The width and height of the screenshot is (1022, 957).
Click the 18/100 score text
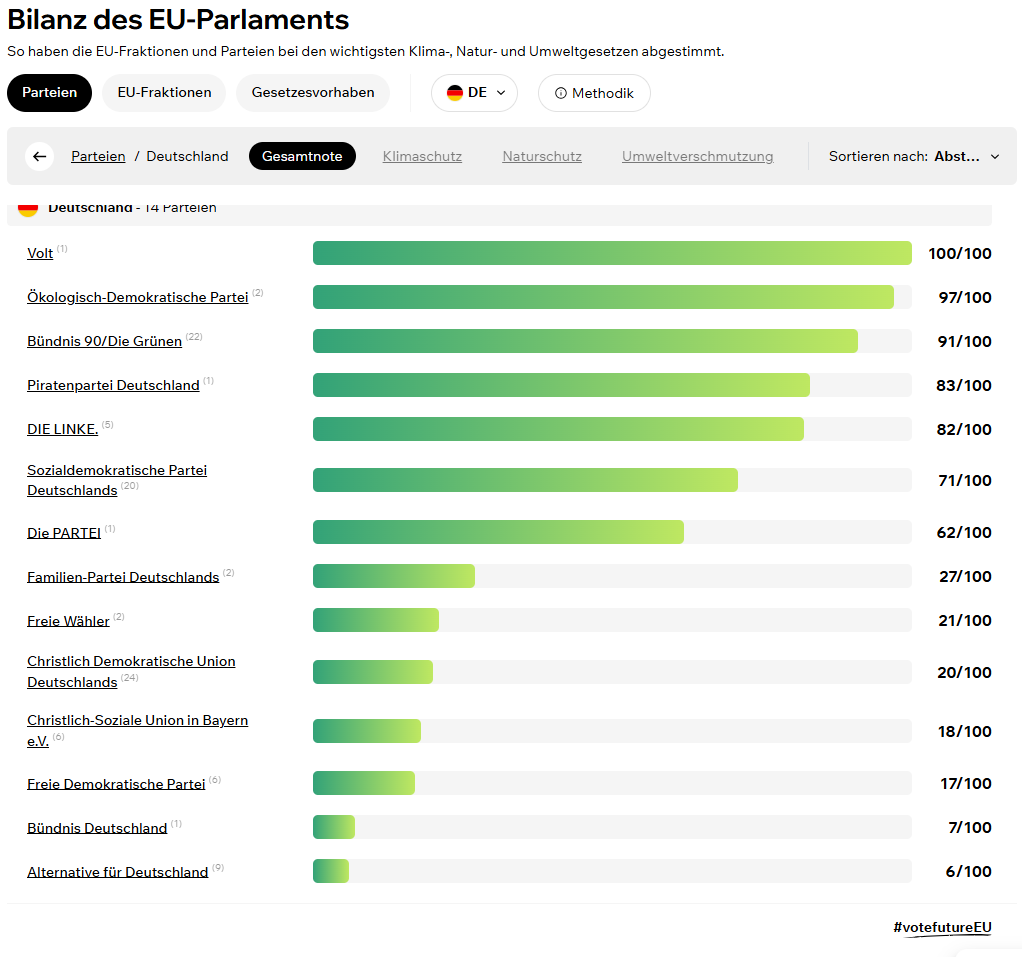point(965,731)
